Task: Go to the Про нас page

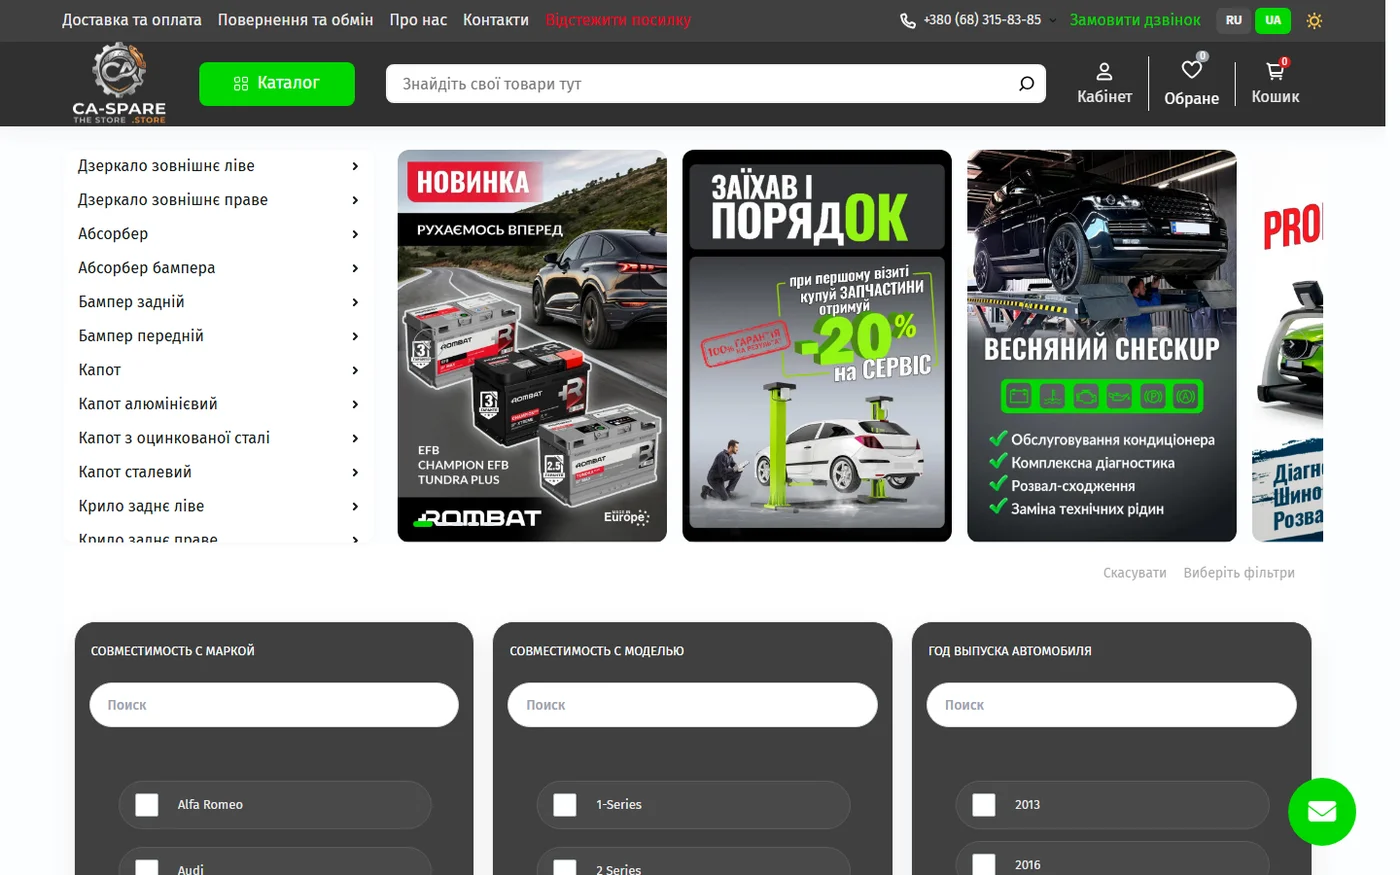Action: [418, 20]
